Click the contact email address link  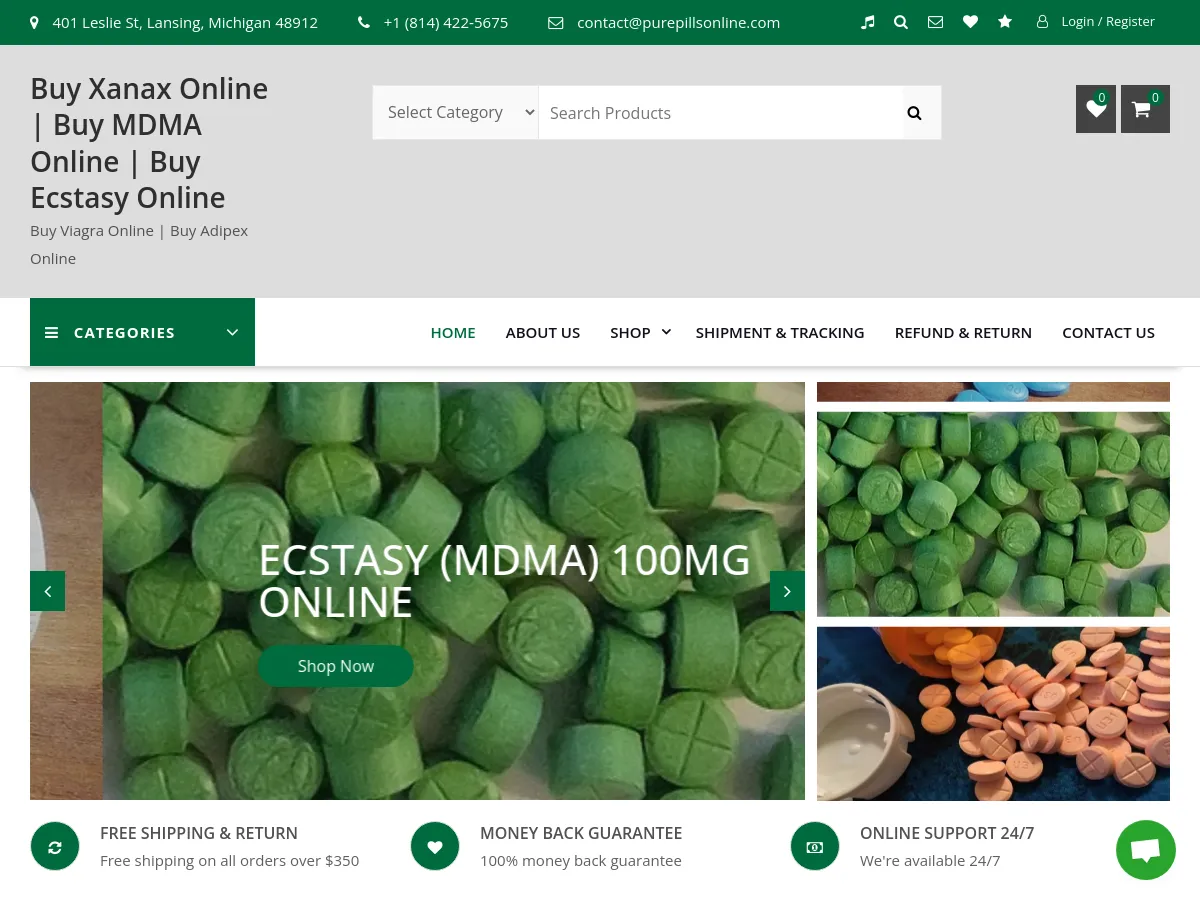(678, 22)
